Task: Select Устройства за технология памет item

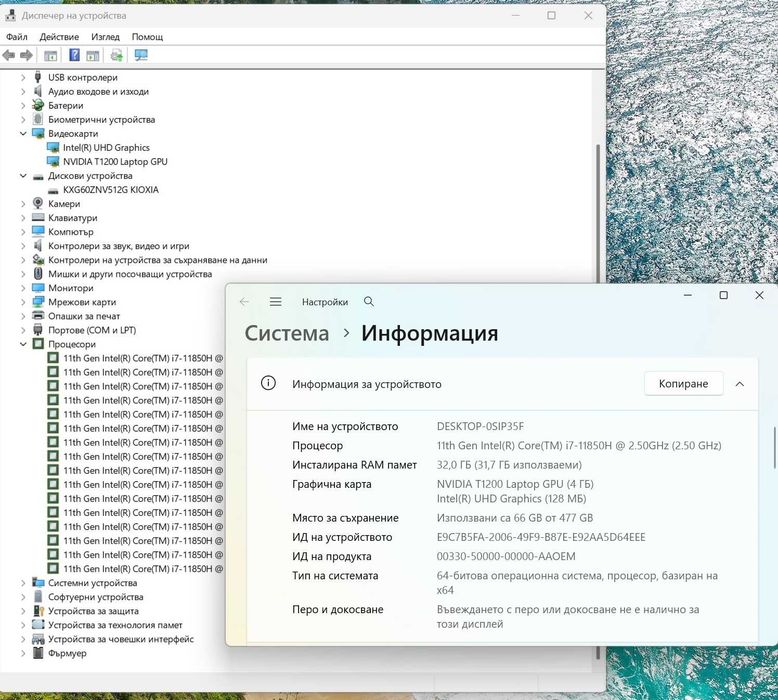Action: (x=115, y=625)
